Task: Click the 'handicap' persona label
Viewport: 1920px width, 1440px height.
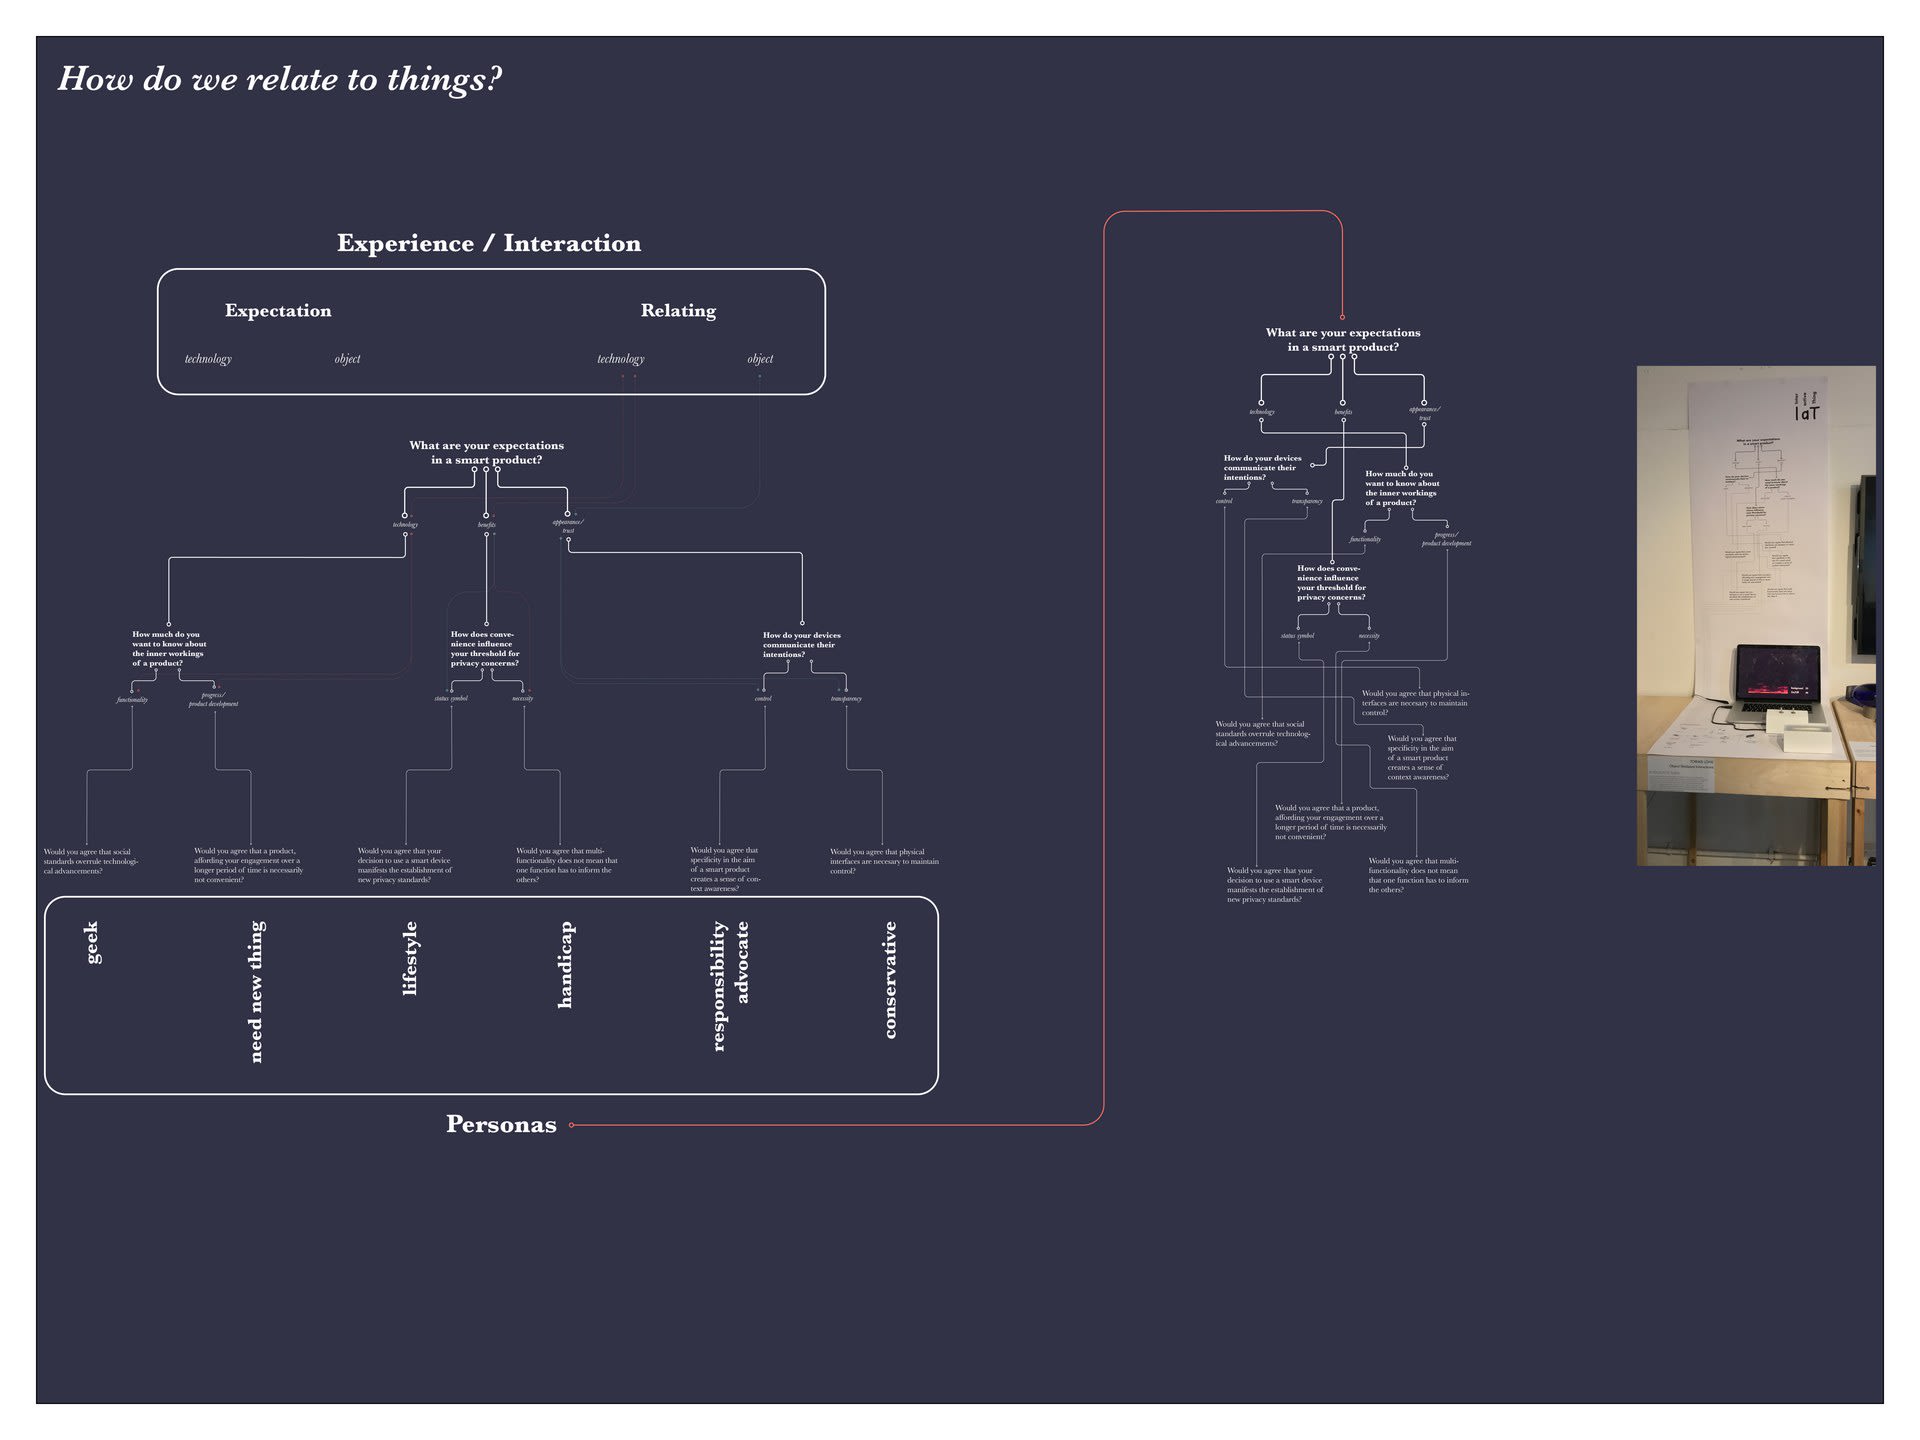Action: (x=565, y=964)
